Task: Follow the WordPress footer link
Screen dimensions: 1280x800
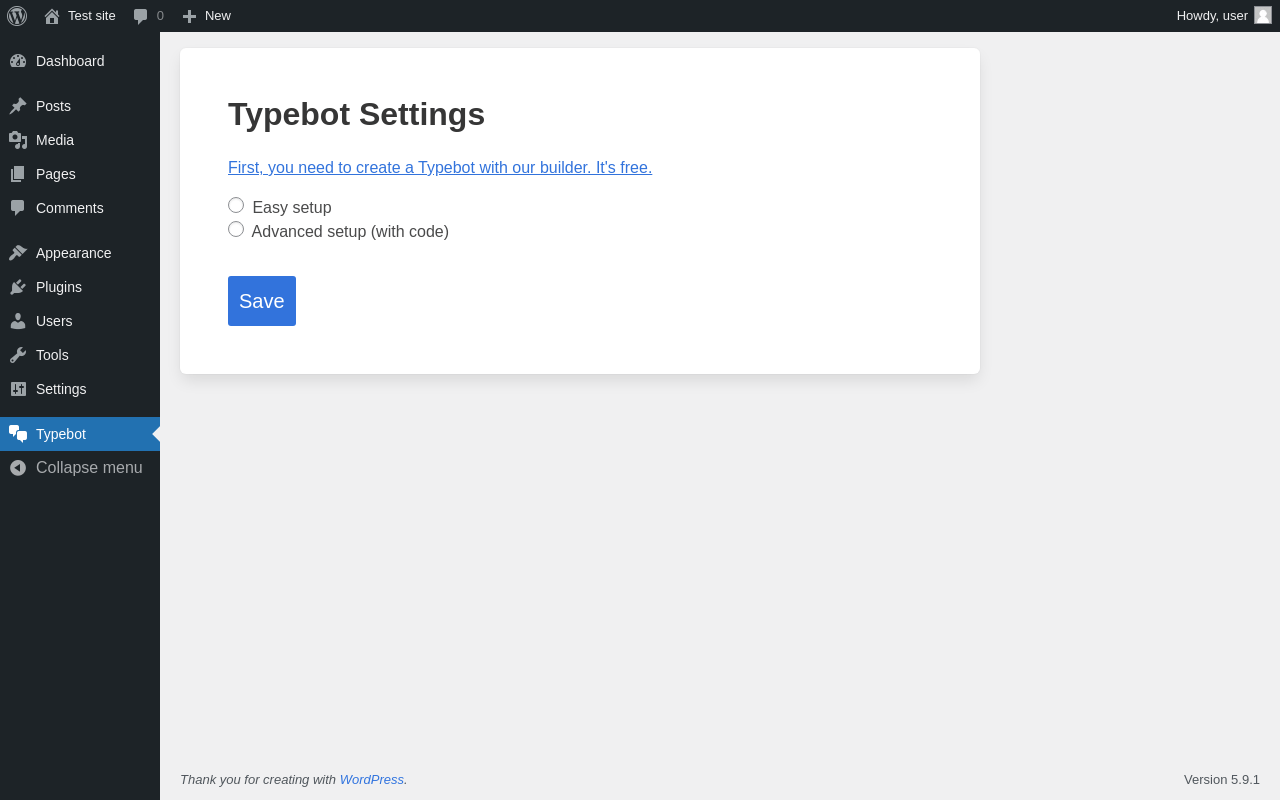Action: tap(372, 779)
